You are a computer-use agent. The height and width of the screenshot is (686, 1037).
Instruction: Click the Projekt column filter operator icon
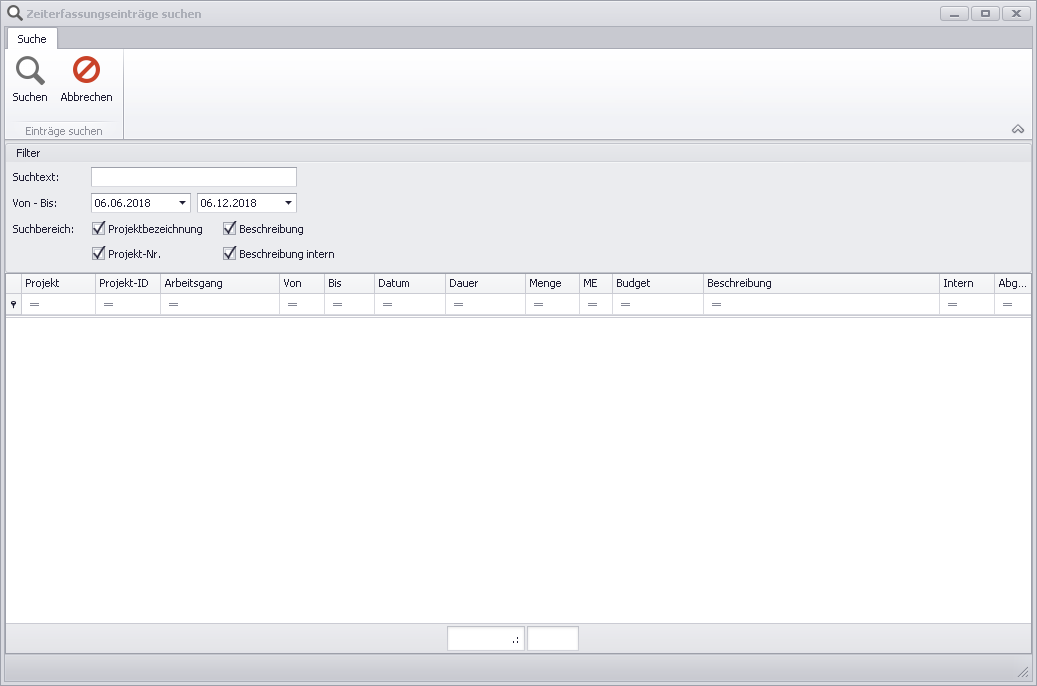point(34,304)
